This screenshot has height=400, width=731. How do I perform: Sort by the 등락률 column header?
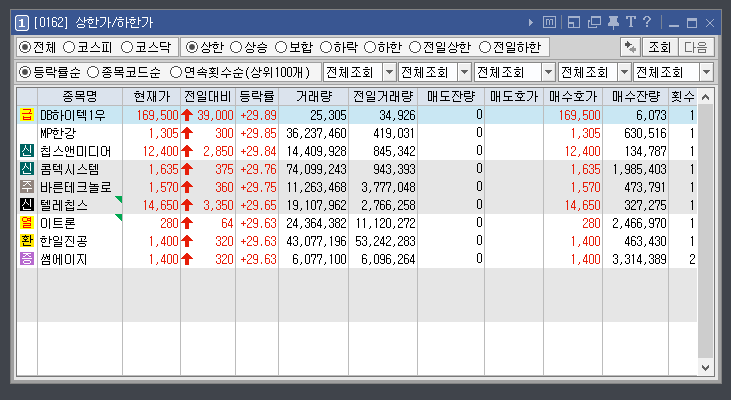[257, 97]
